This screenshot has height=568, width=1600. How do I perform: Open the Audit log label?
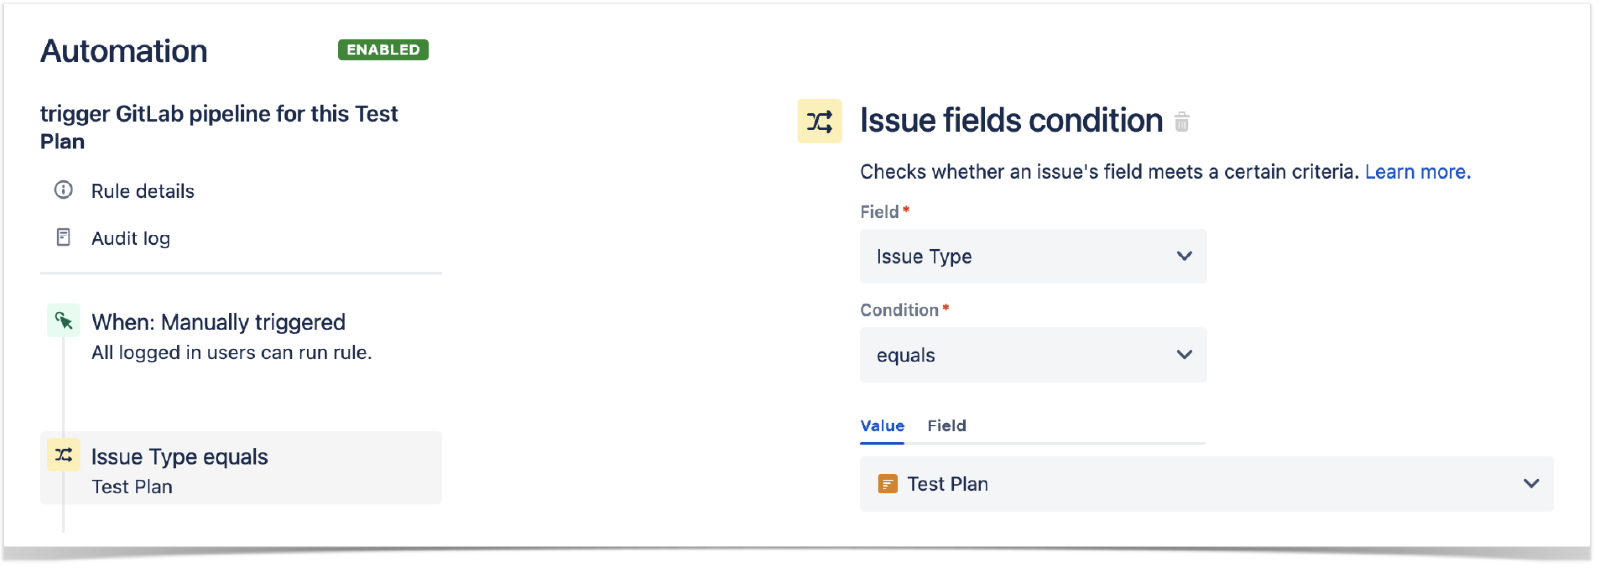coord(131,239)
